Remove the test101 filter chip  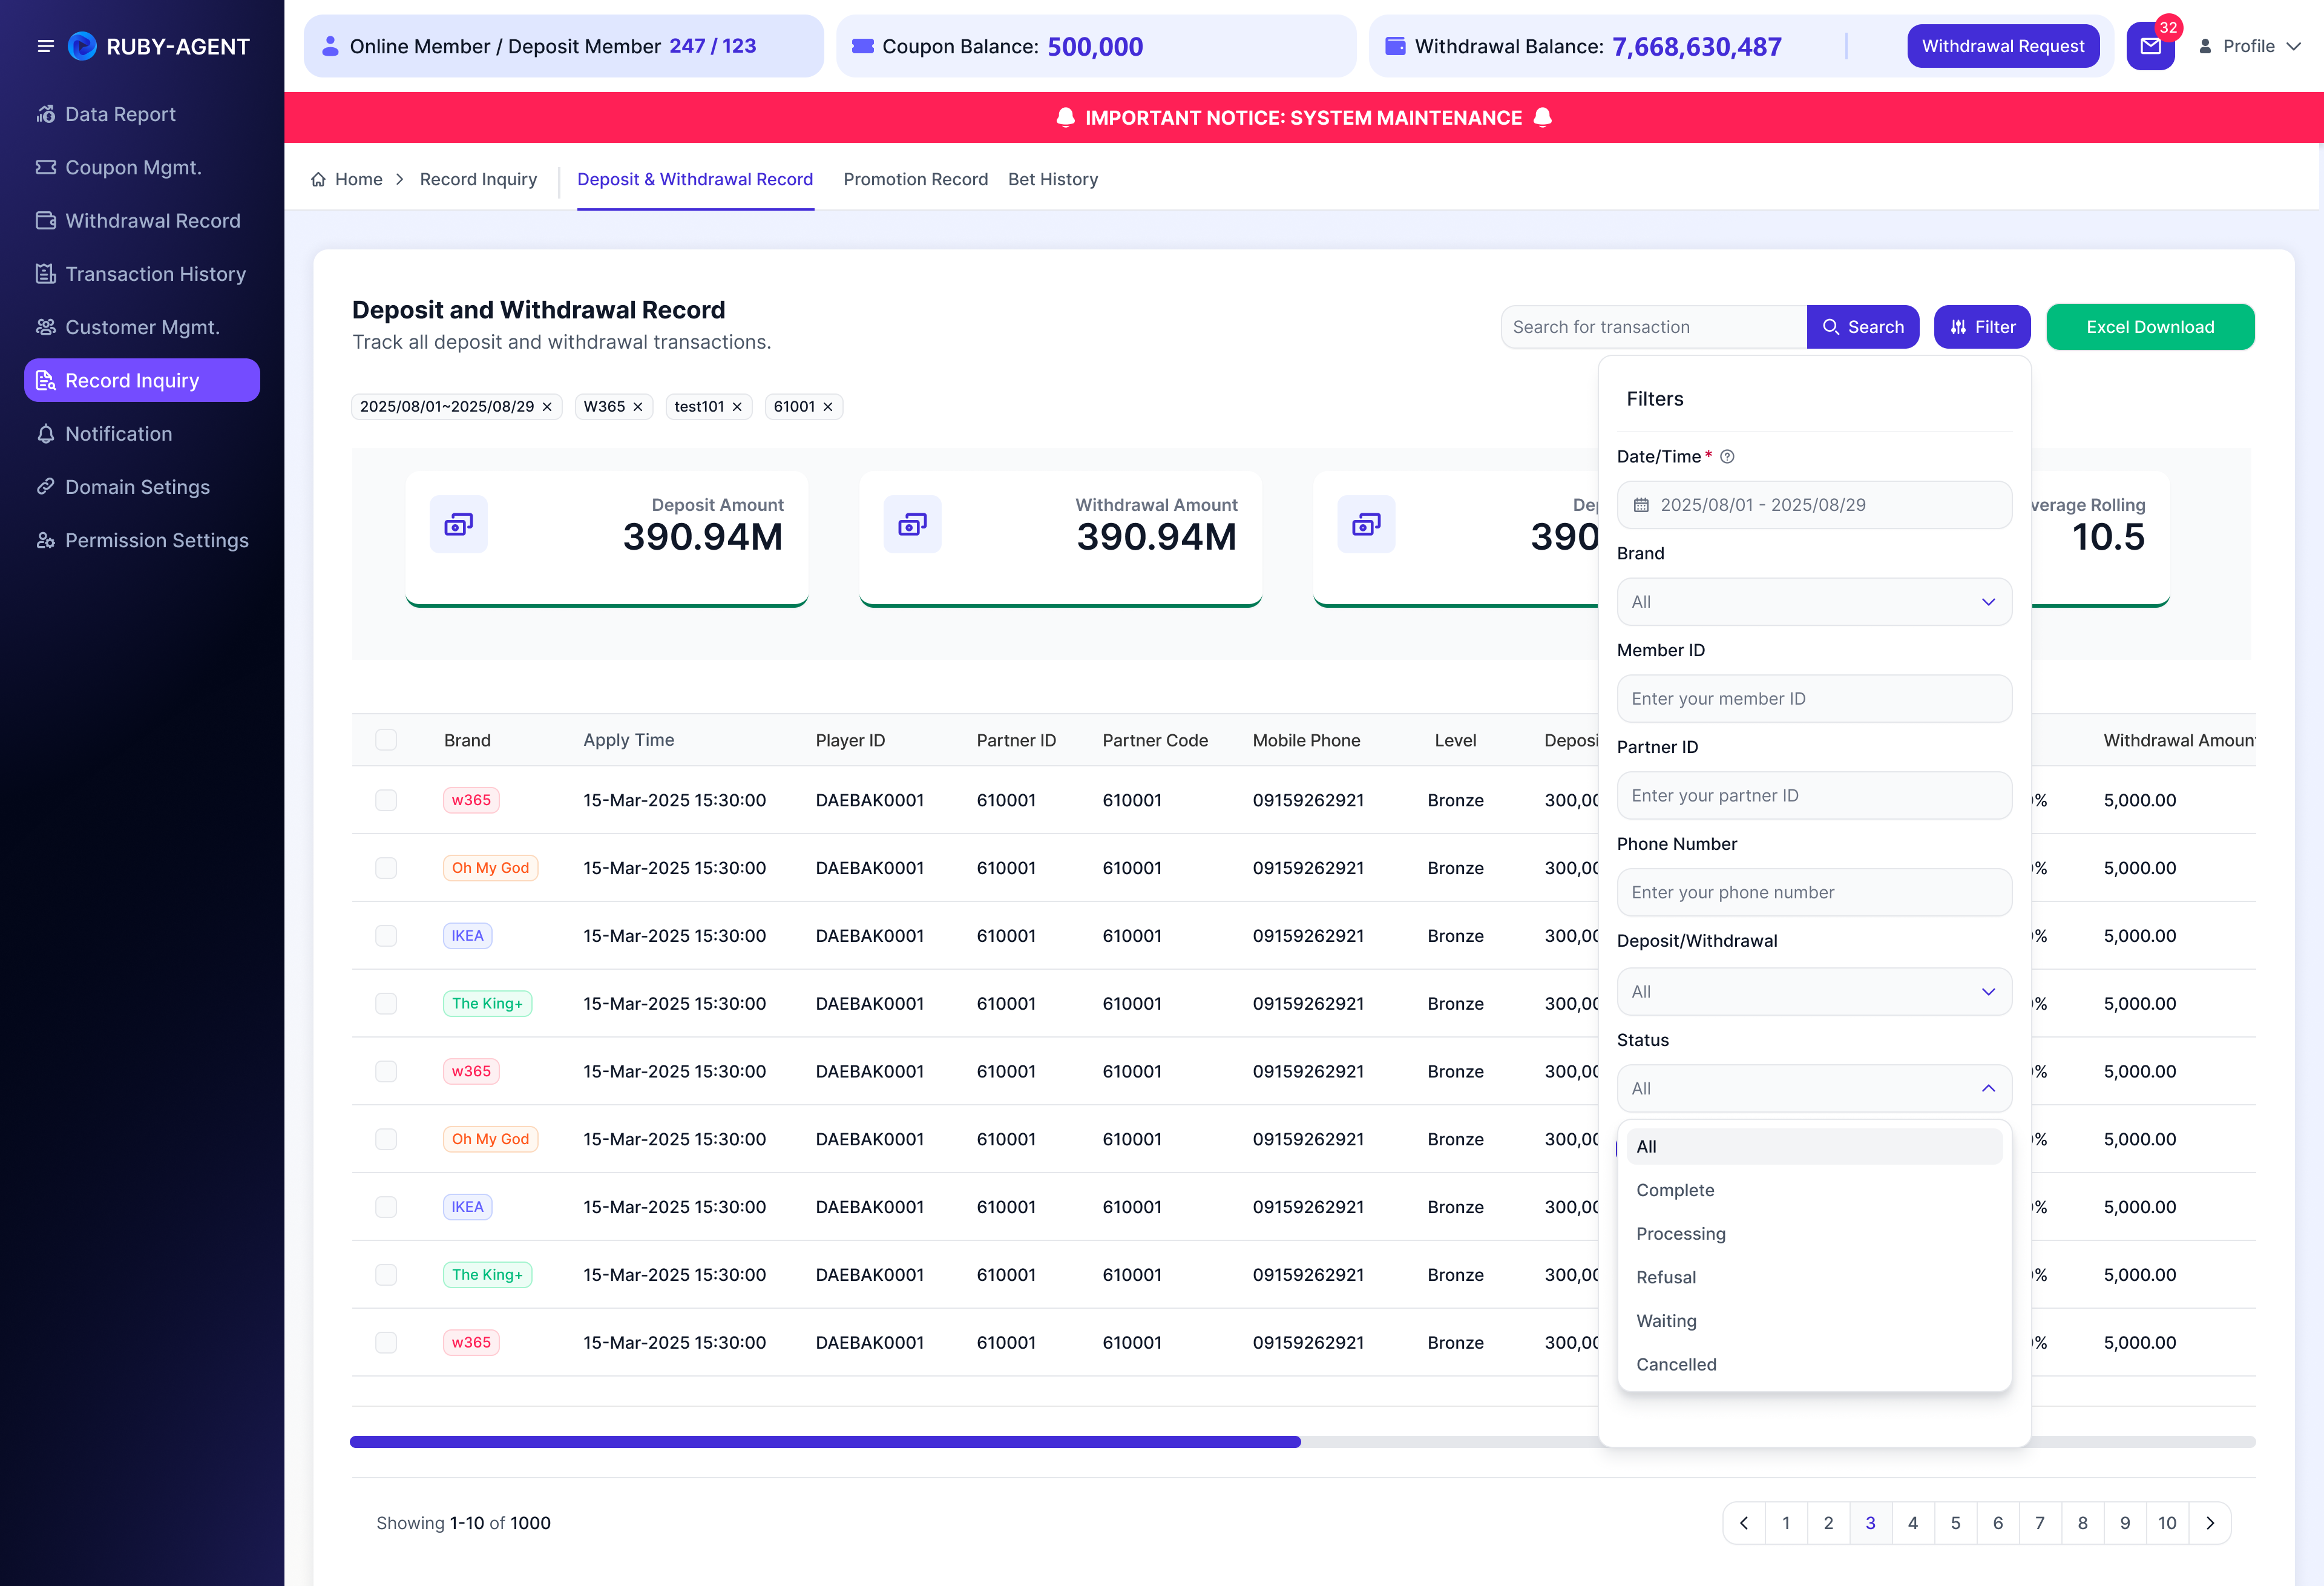(x=737, y=407)
